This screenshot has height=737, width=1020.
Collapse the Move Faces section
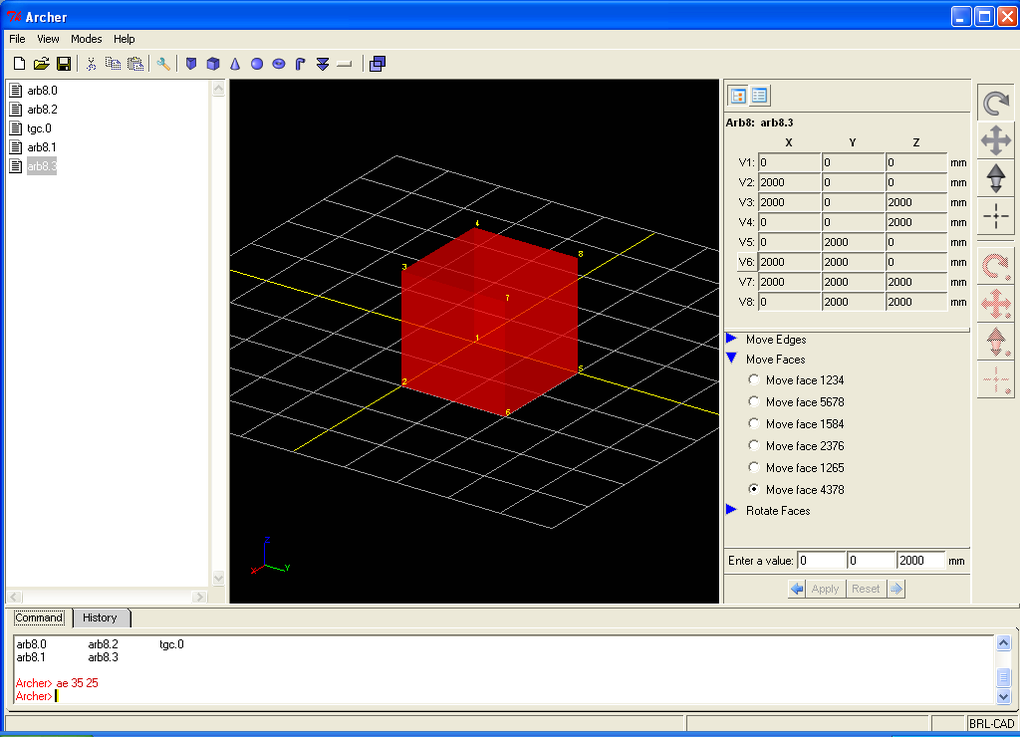pyautogui.click(x=731, y=359)
